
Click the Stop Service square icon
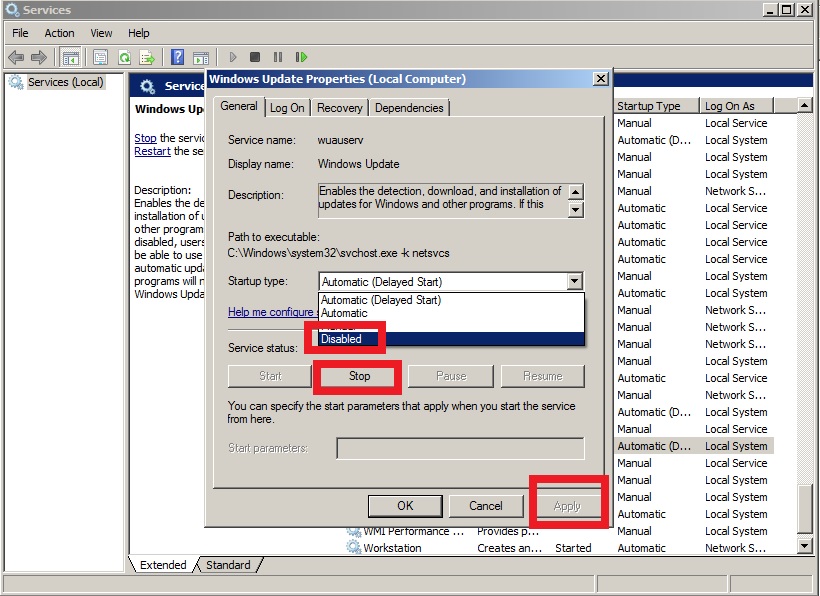[255, 57]
